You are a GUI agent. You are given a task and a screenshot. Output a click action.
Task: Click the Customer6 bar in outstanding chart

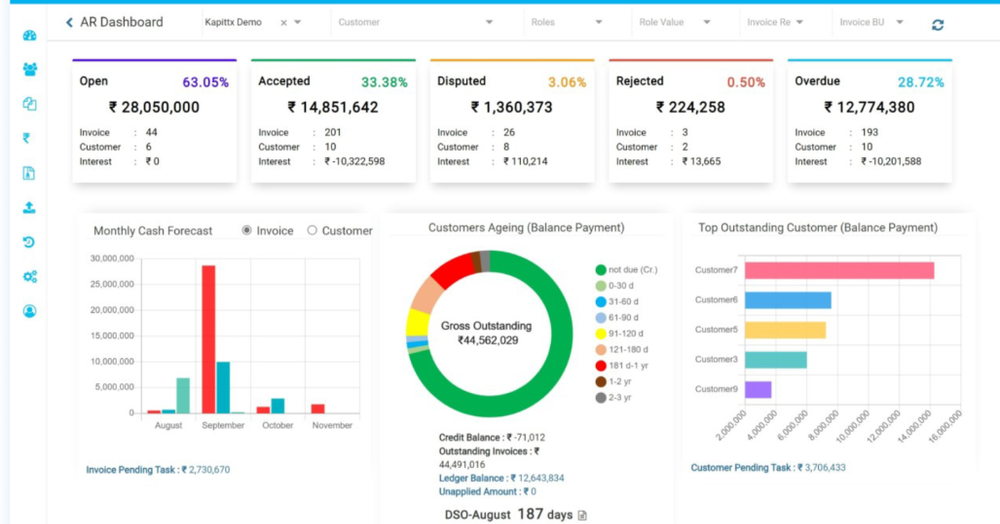pos(788,300)
